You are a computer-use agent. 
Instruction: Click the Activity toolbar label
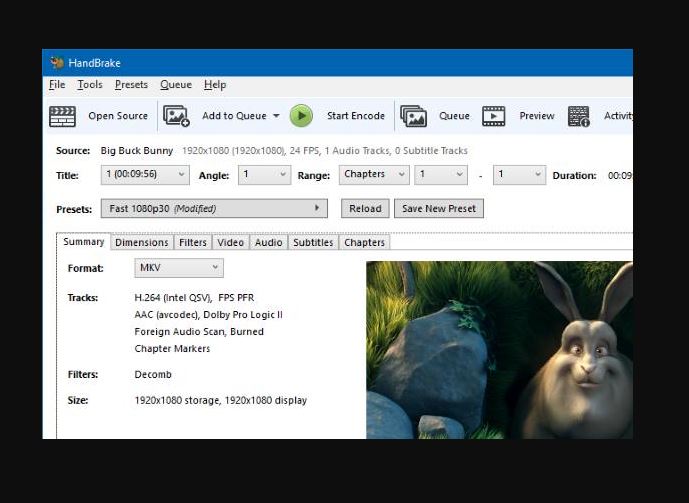618,116
